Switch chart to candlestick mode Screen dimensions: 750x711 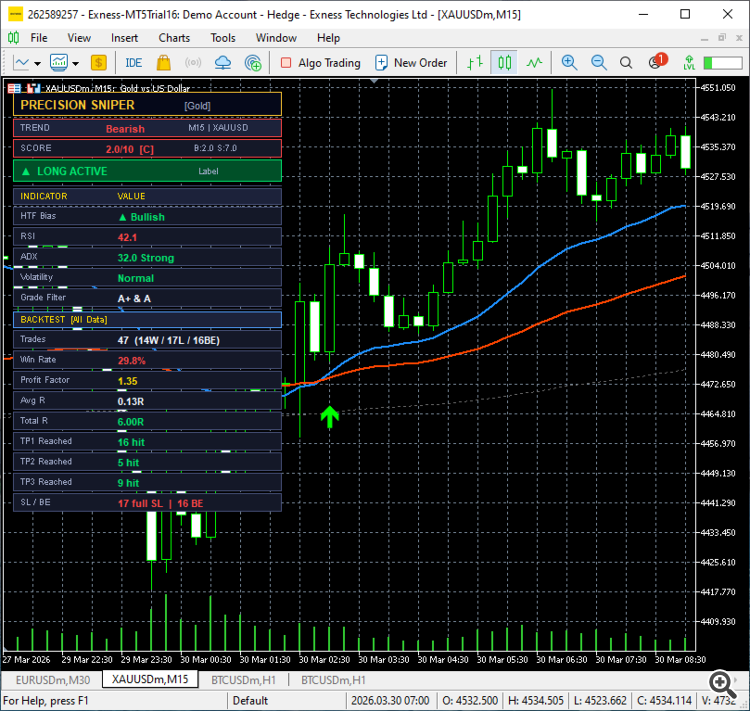click(504, 63)
